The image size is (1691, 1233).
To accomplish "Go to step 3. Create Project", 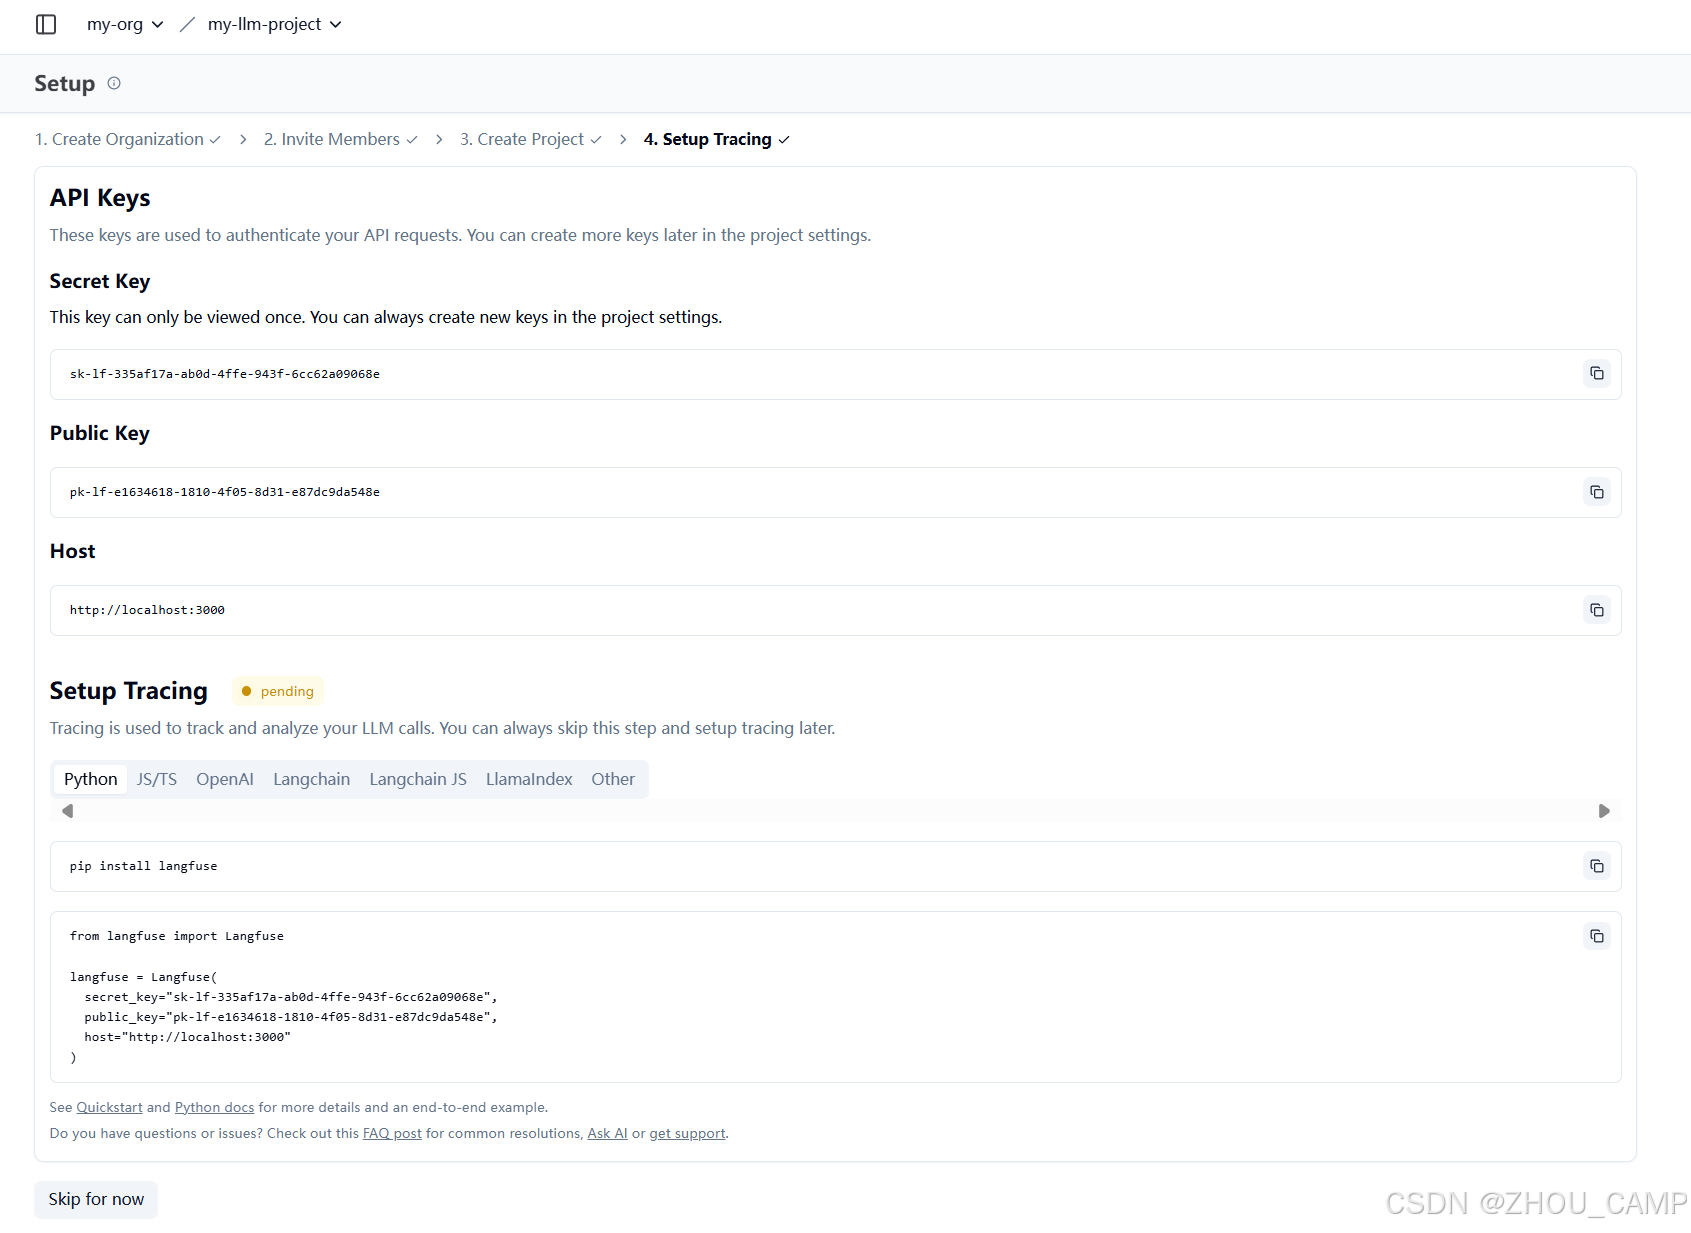I will [530, 139].
